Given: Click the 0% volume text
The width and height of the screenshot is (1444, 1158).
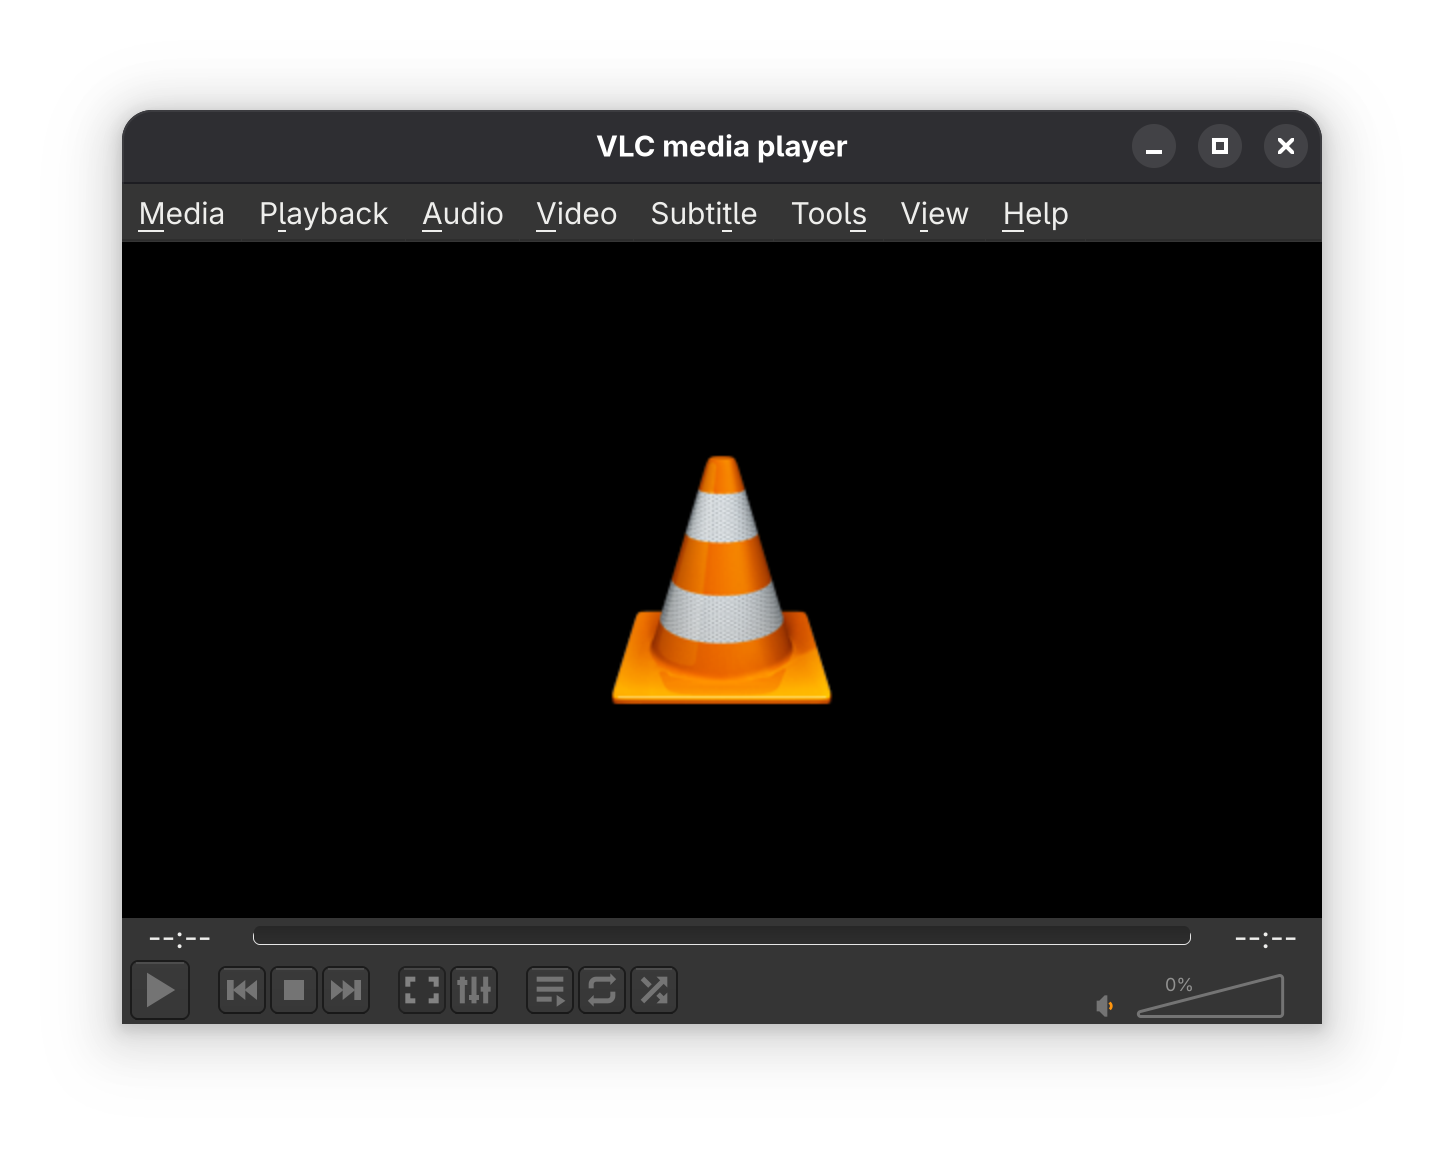Looking at the screenshot, I should tap(1179, 984).
